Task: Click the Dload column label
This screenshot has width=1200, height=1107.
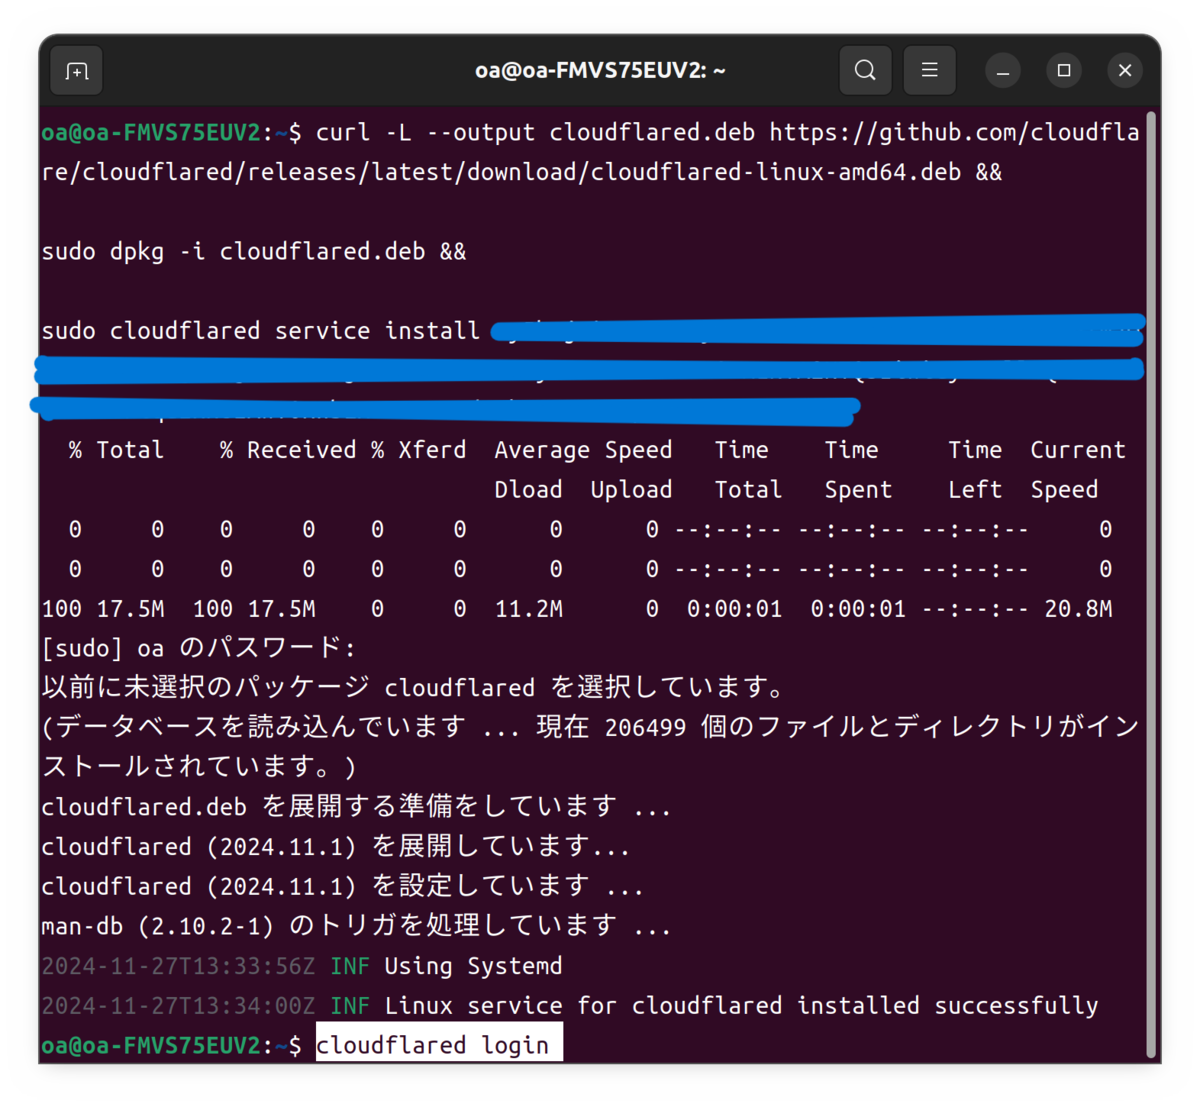Action: (528, 490)
